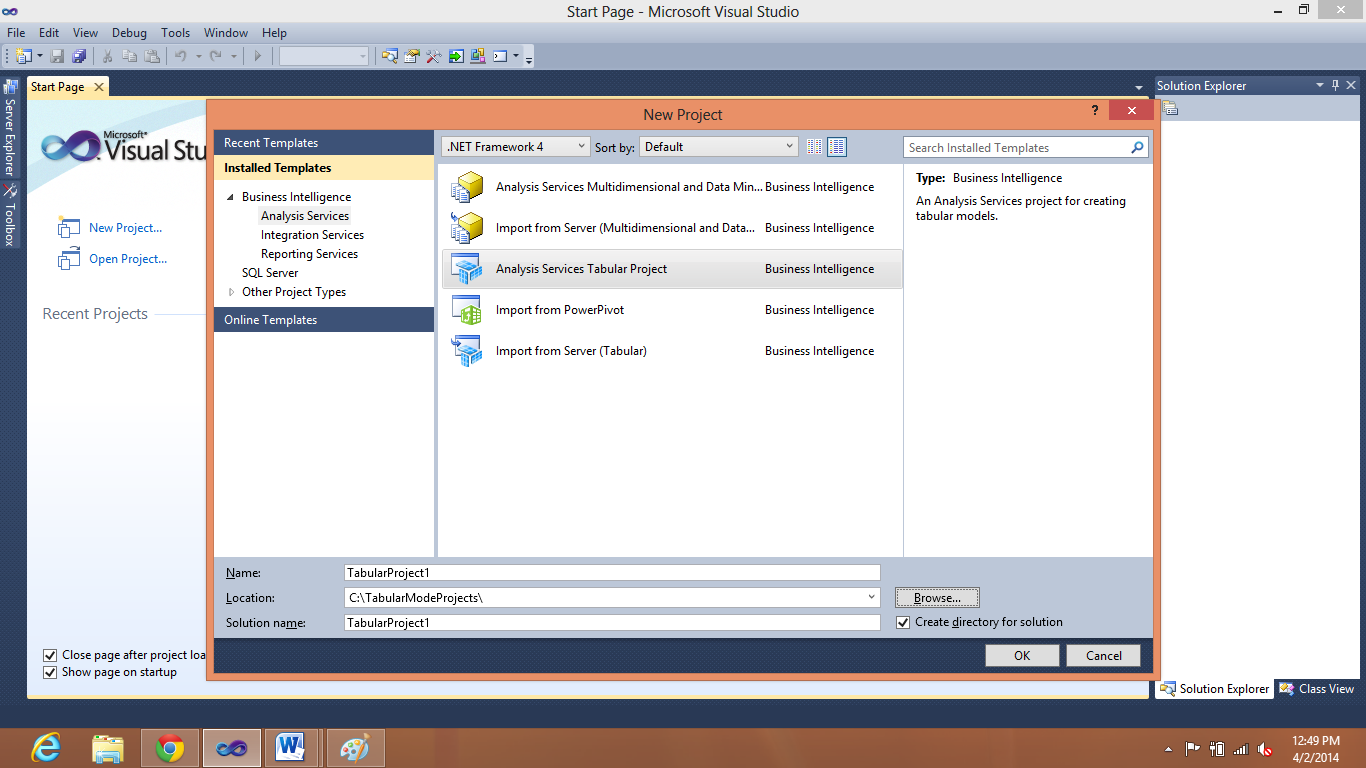The width and height of the screenshot is (1366, 768).
Task: Collapse the Business Intelligence tree node
Action: [x=231, y=197]
